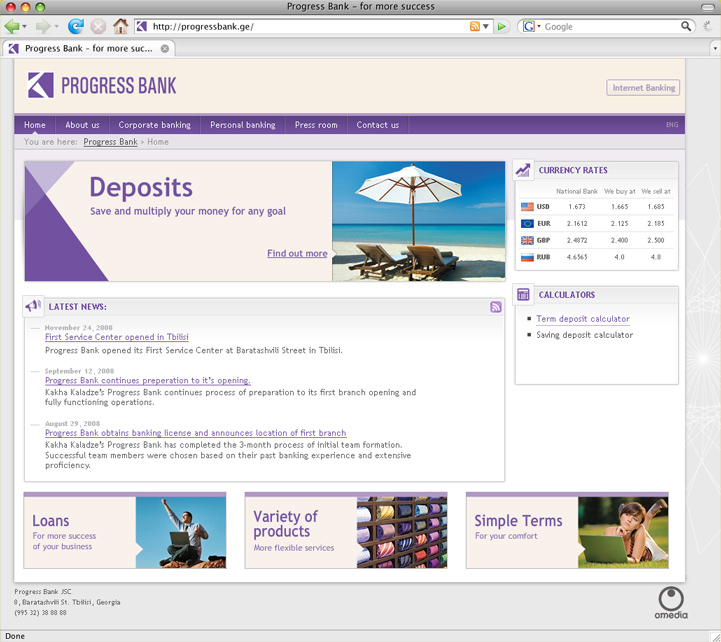The image size is (721, 642).
Task: Click the Progress Bank logo
Action: (x=102, y=86)
